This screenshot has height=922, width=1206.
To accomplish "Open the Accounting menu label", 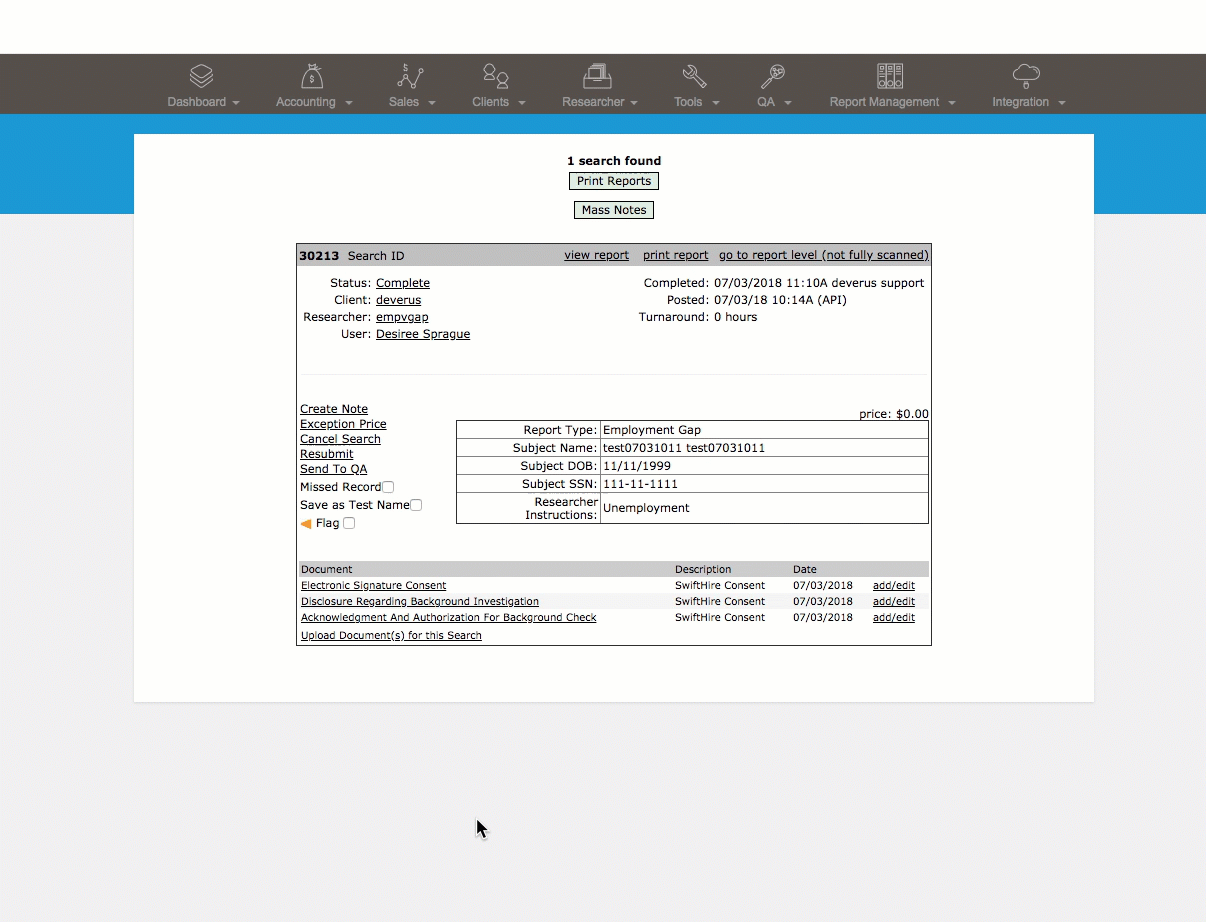I will tap(306, 102).
